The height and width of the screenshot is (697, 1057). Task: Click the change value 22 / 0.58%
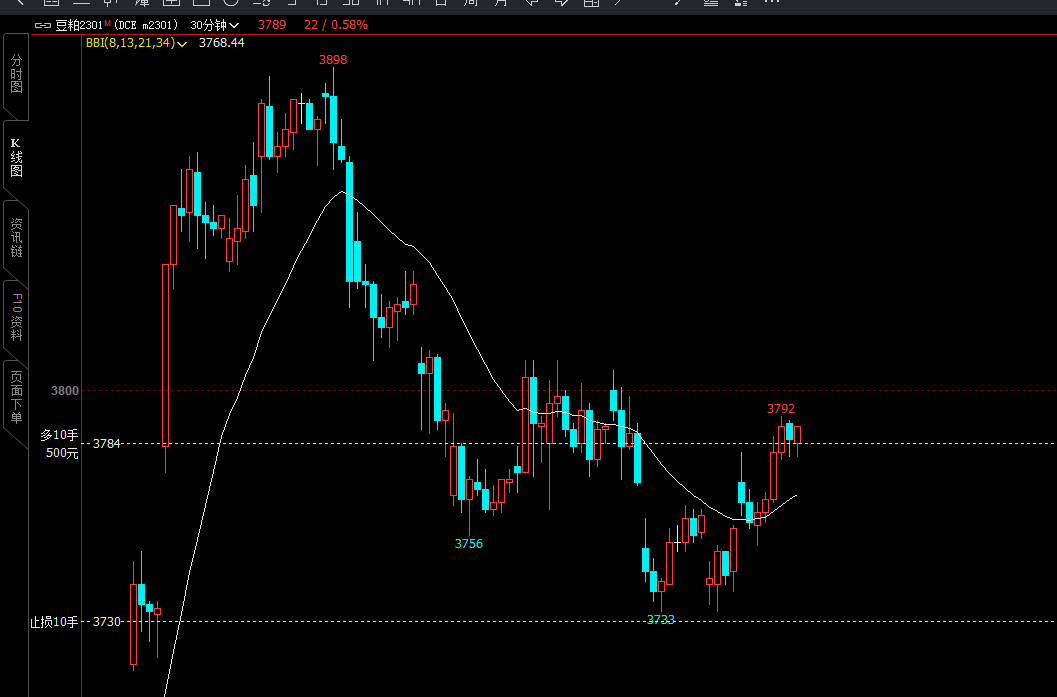[x=336, y=25]
